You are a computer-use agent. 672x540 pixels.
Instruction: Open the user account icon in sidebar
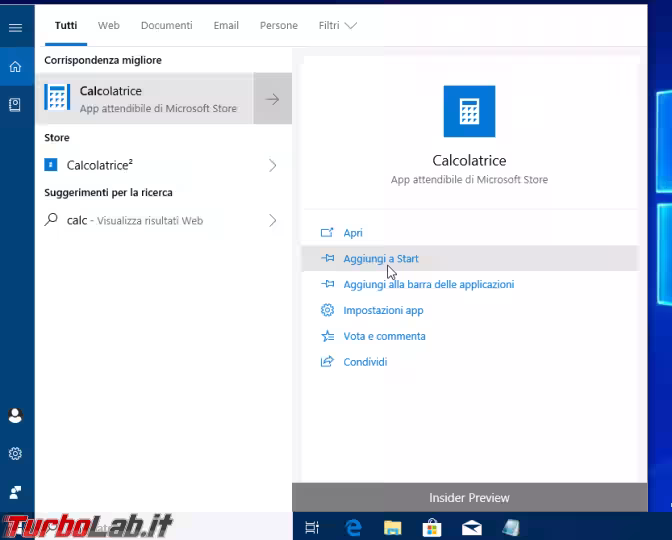pos(15,415)
